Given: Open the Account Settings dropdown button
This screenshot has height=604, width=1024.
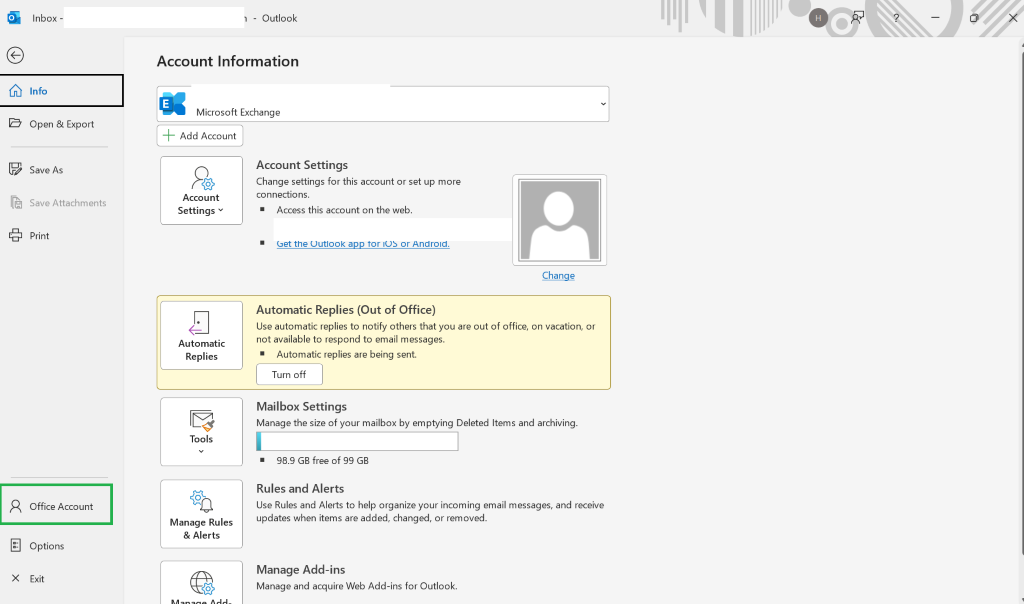Looking at the screenshot, I should [201, 191].
